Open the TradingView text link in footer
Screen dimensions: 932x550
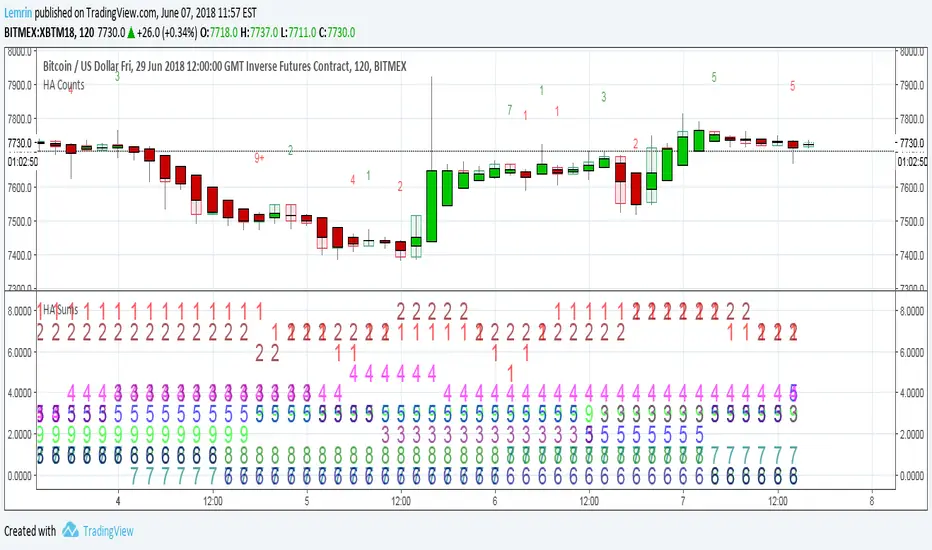tap(108, 531)
